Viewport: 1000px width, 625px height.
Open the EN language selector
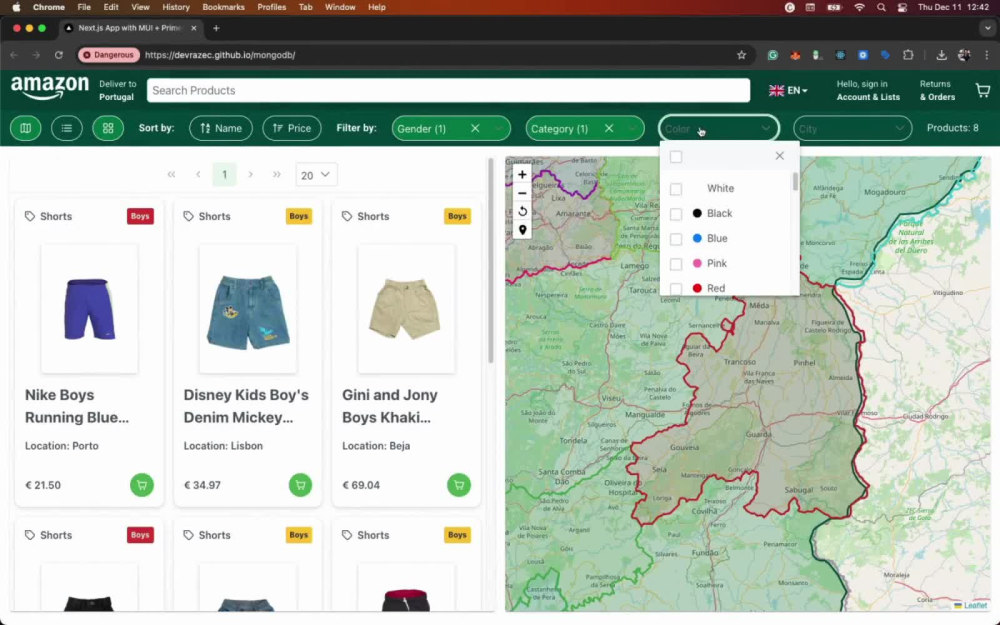[788, 91]
